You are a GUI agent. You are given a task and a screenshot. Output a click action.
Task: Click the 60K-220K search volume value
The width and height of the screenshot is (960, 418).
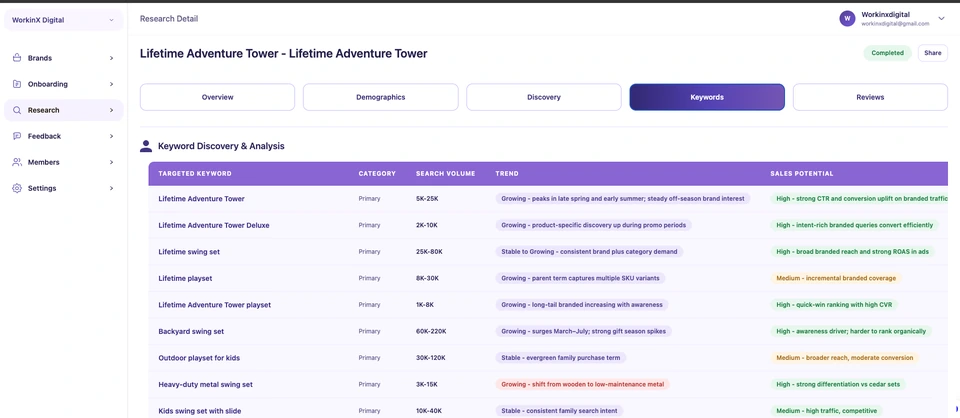coord(431,331)
